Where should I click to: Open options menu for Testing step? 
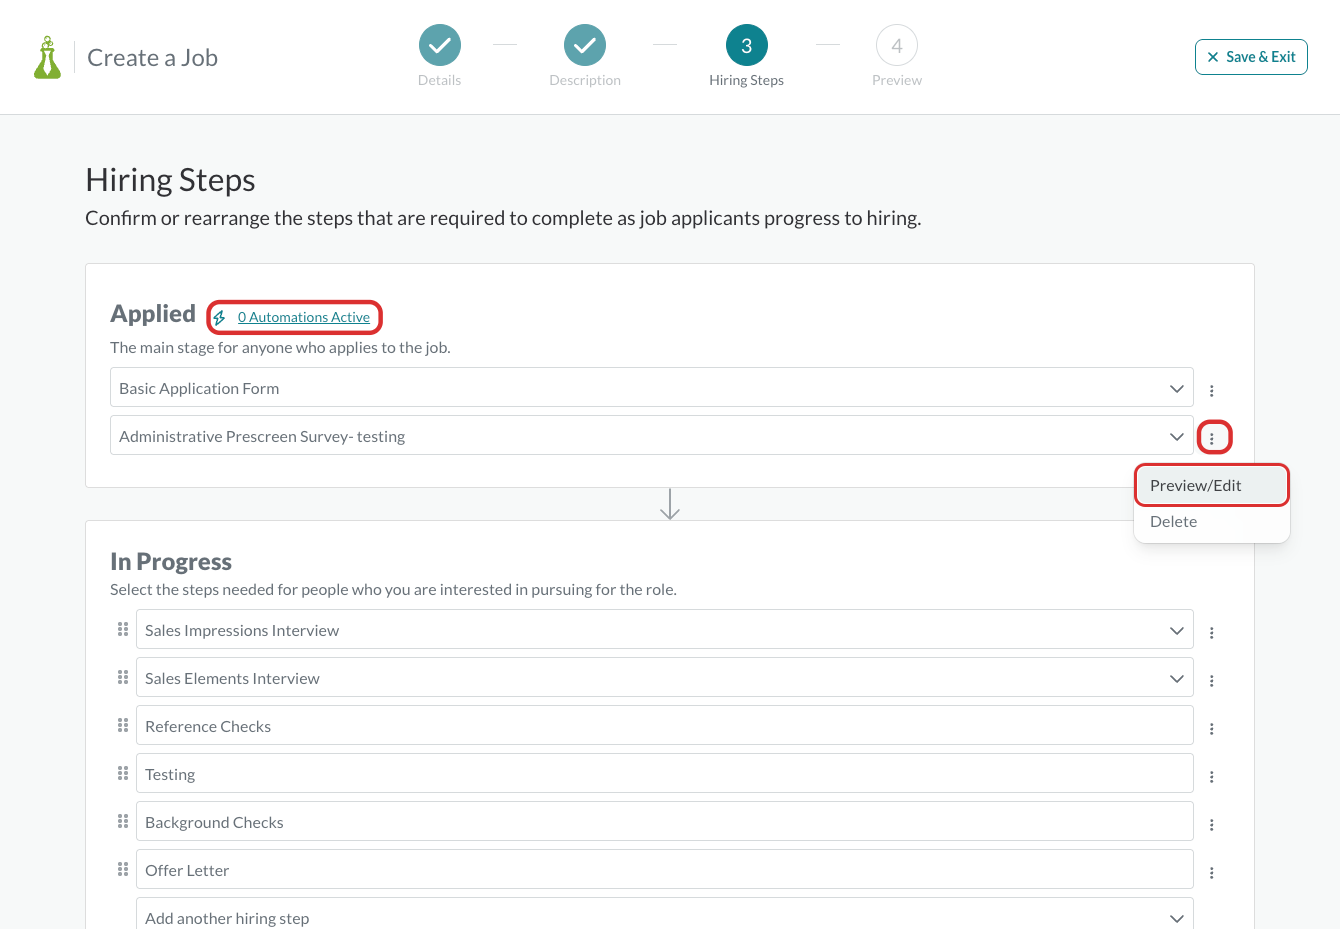tap(1212, 777)
